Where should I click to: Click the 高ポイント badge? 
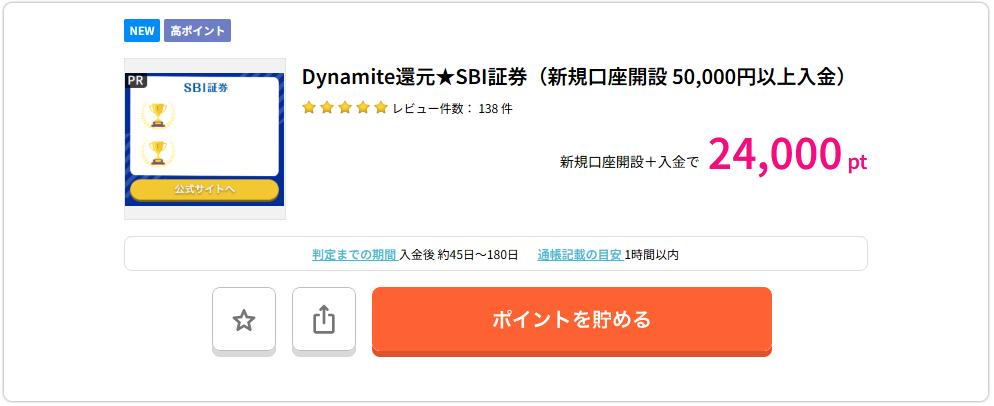click(197, 31)
